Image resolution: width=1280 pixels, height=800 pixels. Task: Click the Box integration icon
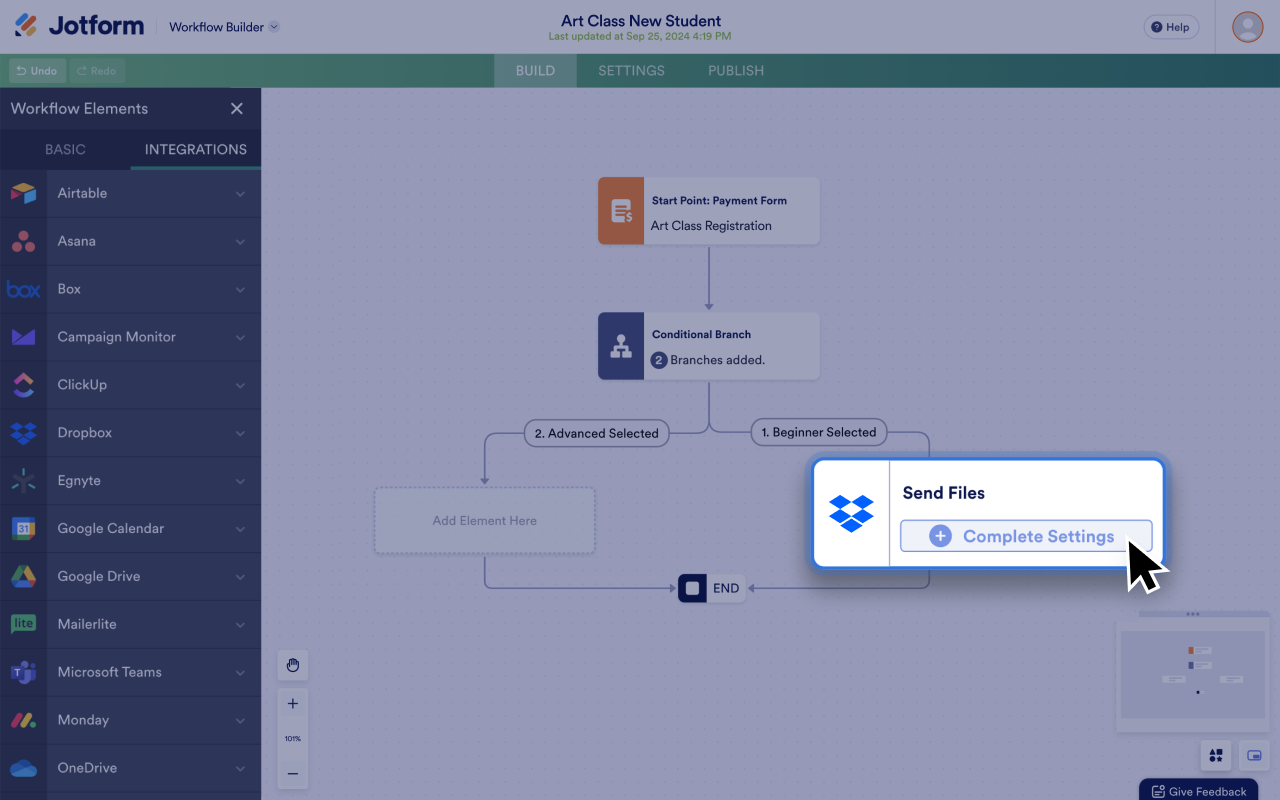(x=23, y=289)
